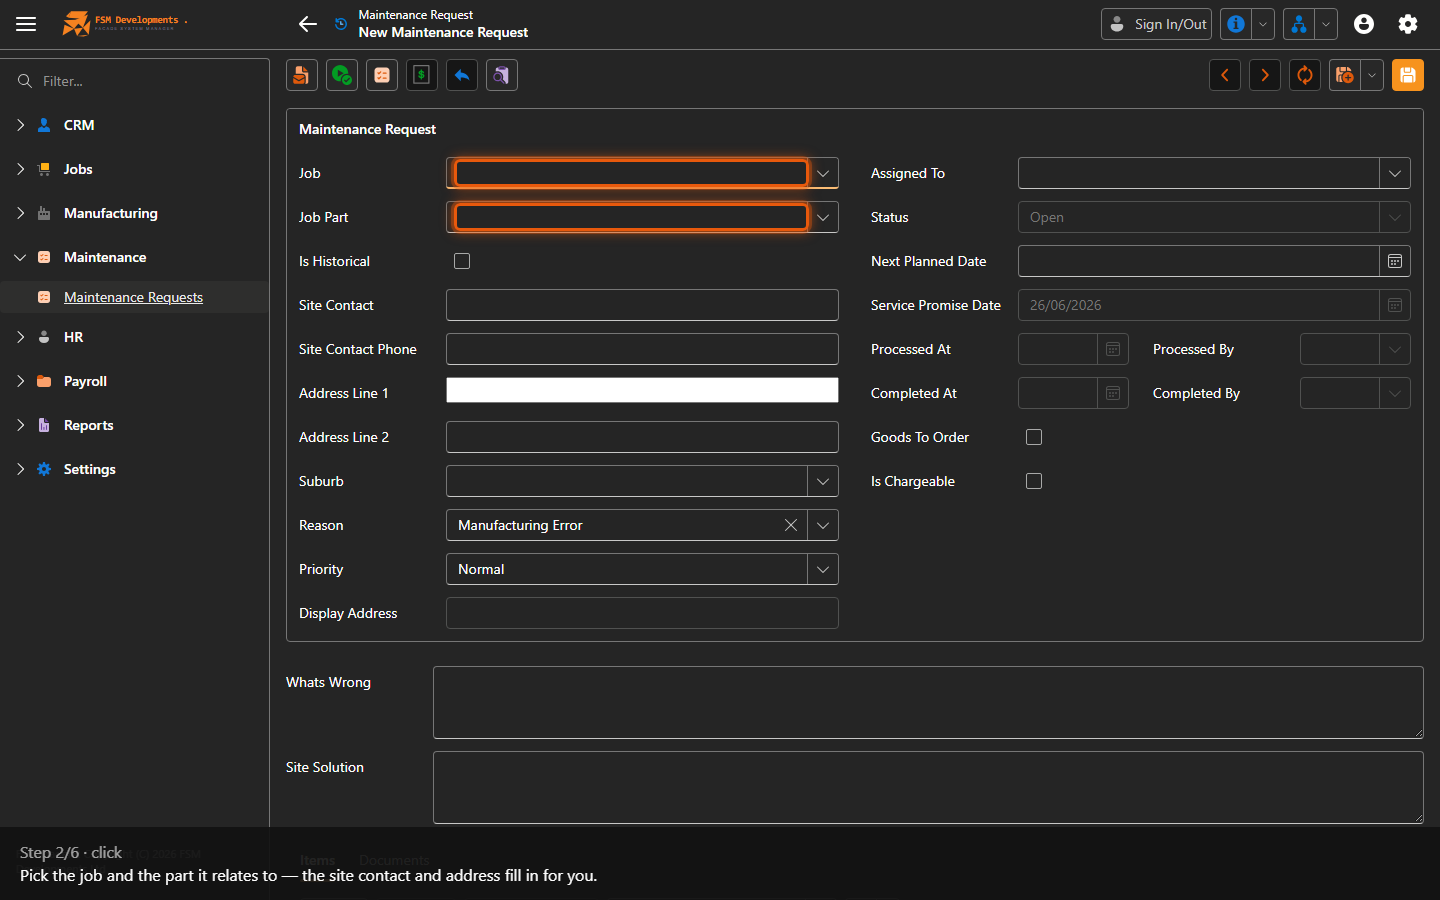Expand the Manufacturing tree chevron

click(20, 213)
